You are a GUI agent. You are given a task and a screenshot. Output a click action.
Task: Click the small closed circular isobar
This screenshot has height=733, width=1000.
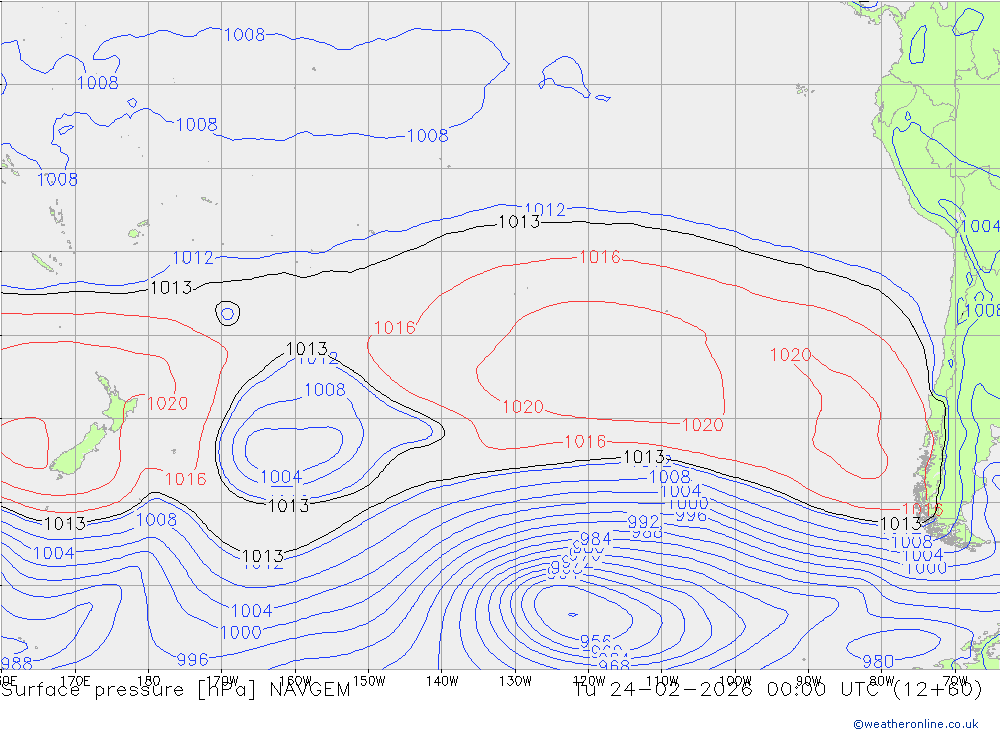click(x=228, y=313)
